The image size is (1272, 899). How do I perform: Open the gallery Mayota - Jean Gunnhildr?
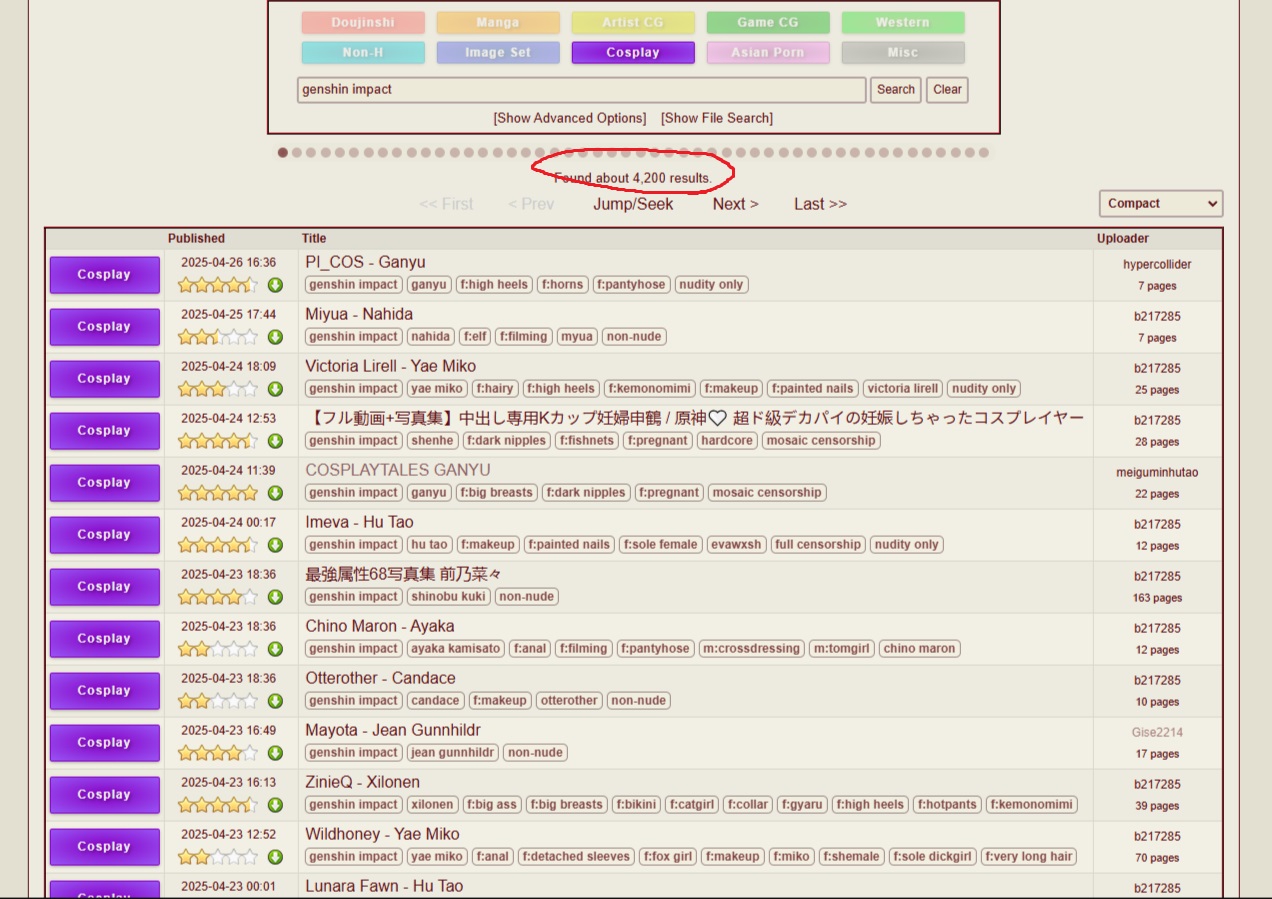tap(393, 730)
